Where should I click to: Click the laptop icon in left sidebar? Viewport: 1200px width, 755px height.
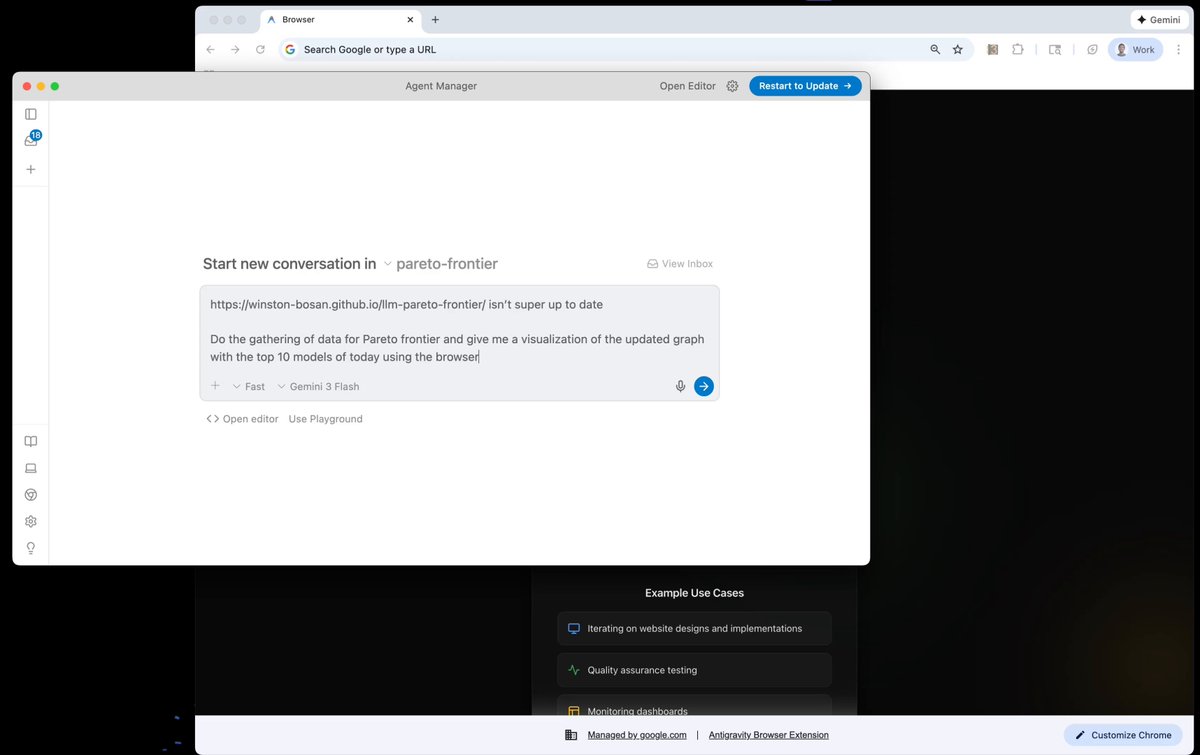pos(31,468)
